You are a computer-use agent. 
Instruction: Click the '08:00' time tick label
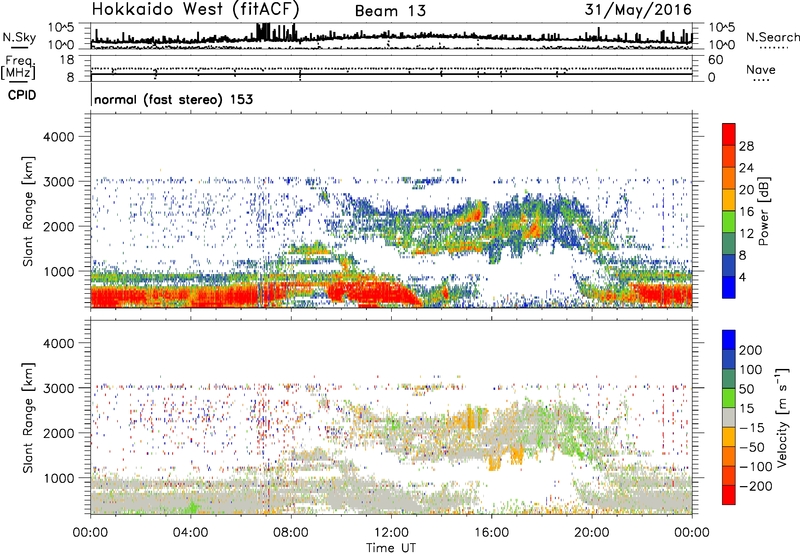pyautogui.click(x=291, y=533)
